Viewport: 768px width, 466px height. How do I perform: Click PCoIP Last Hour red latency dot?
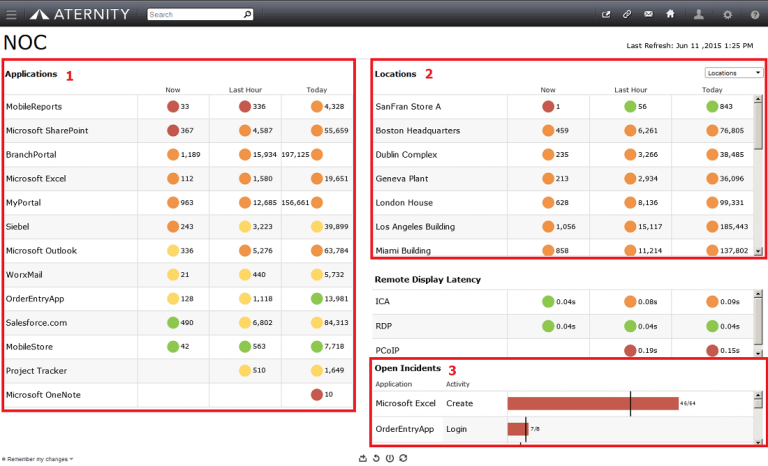[630, 350]
